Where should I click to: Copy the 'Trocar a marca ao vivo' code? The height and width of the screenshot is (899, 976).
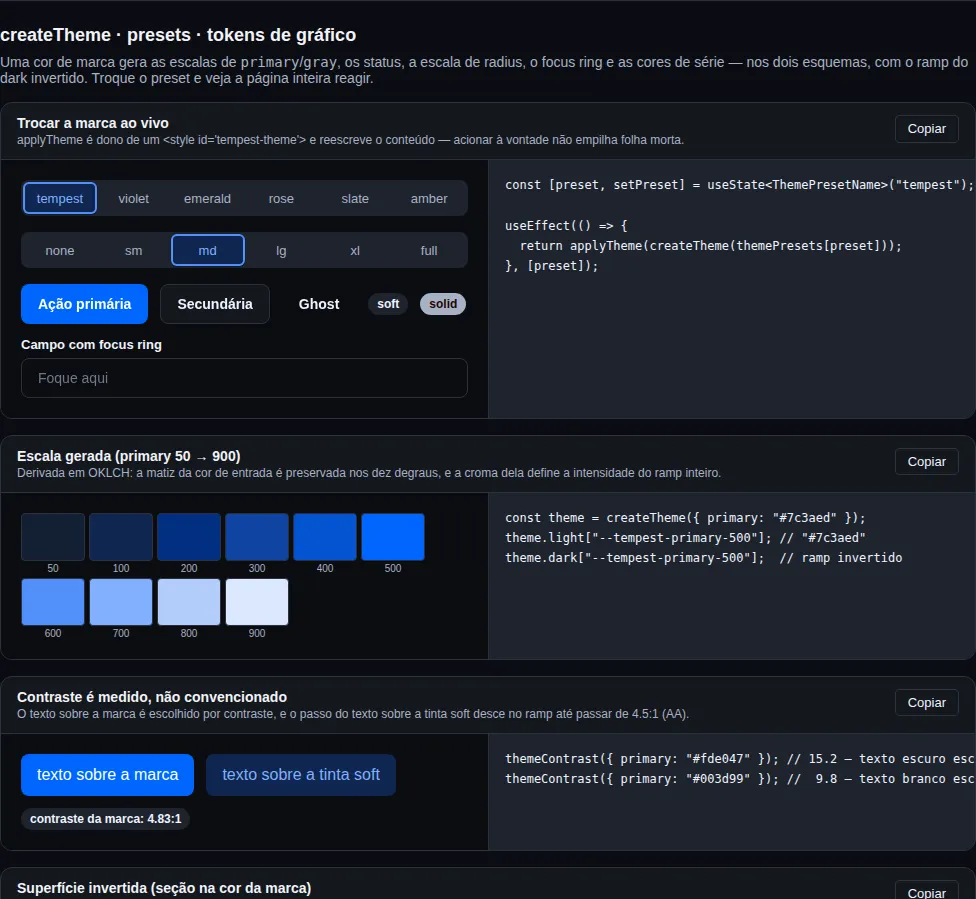(x=926, y=129)
